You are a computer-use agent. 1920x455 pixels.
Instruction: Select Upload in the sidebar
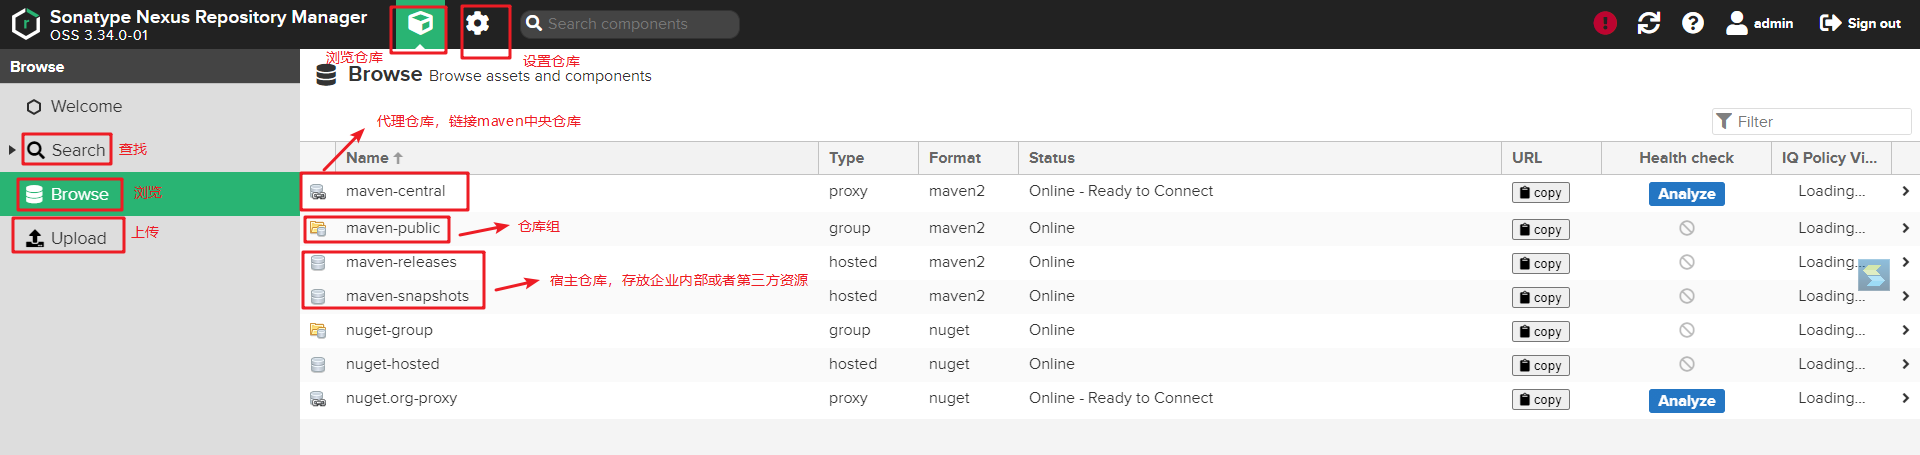pos(67,238)
